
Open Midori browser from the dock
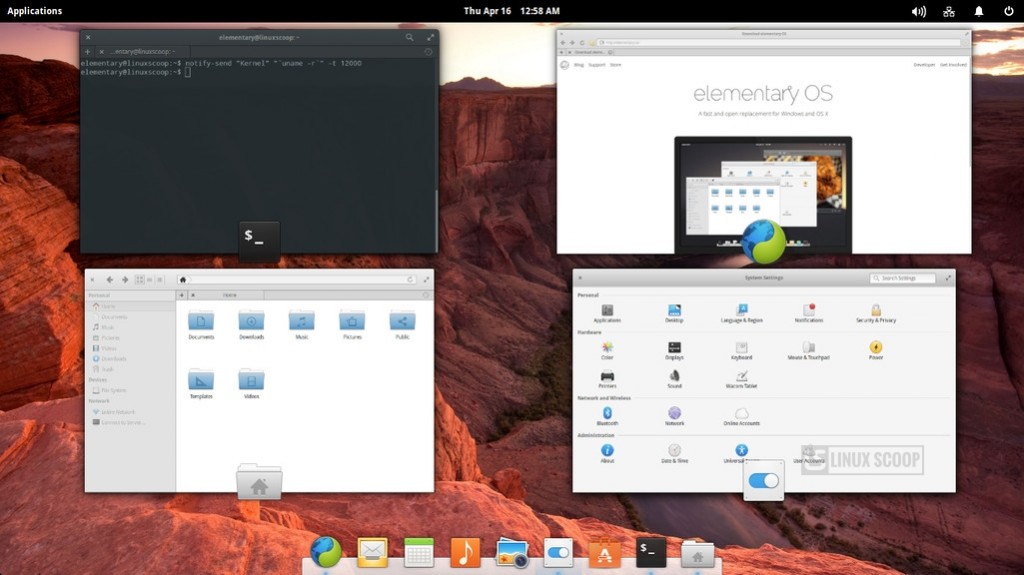pyautogui.click(x=326, y=552)
